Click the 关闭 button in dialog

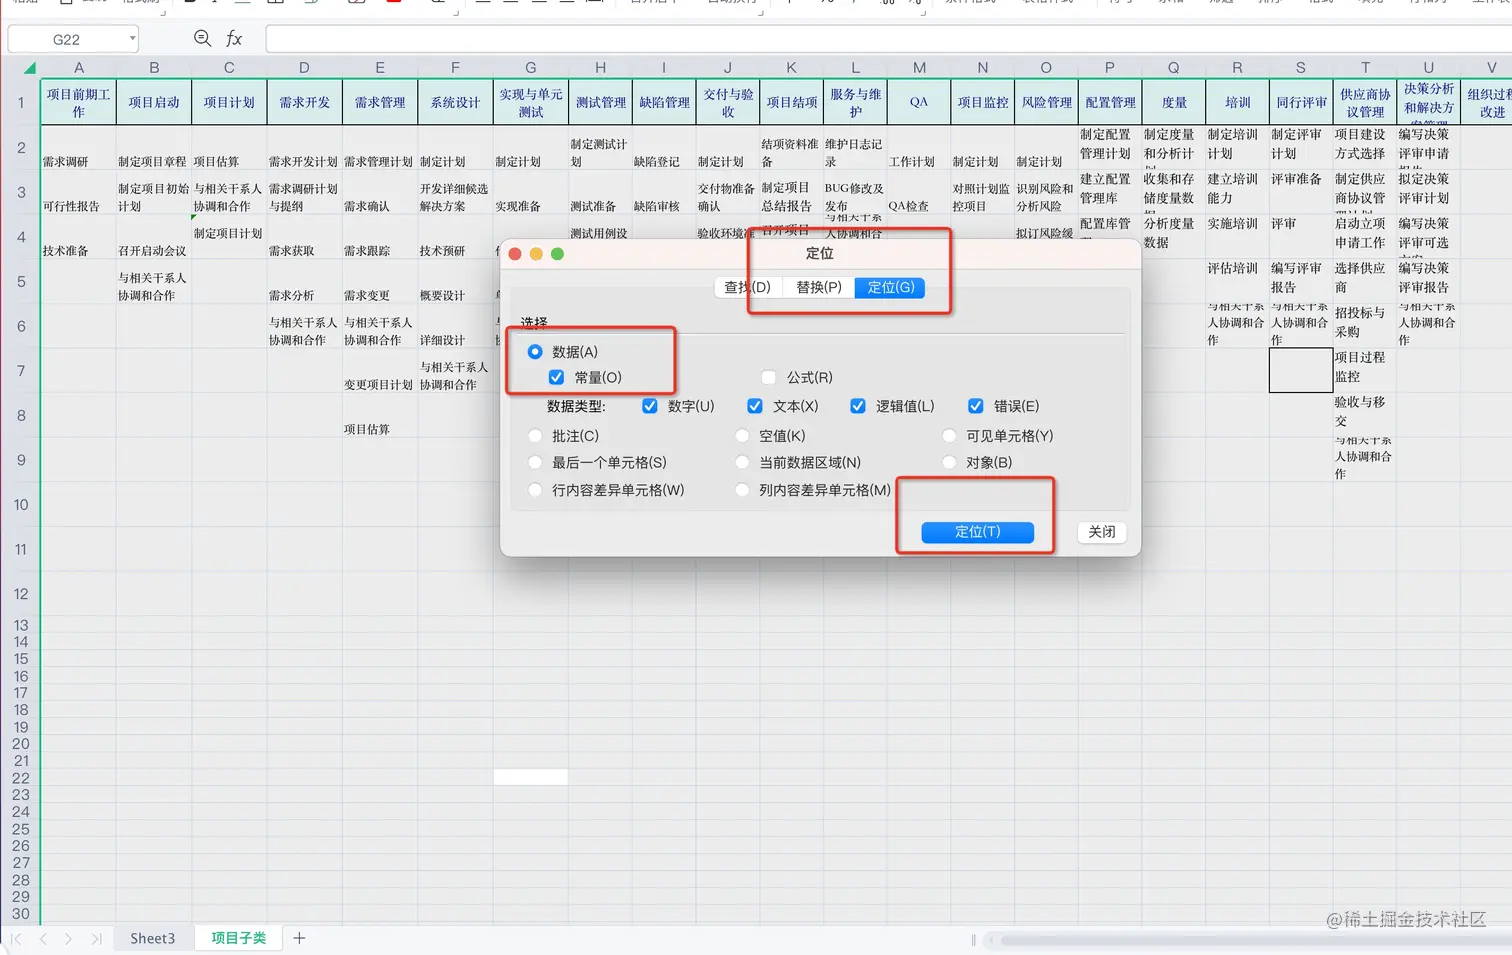coord(1102,532)
